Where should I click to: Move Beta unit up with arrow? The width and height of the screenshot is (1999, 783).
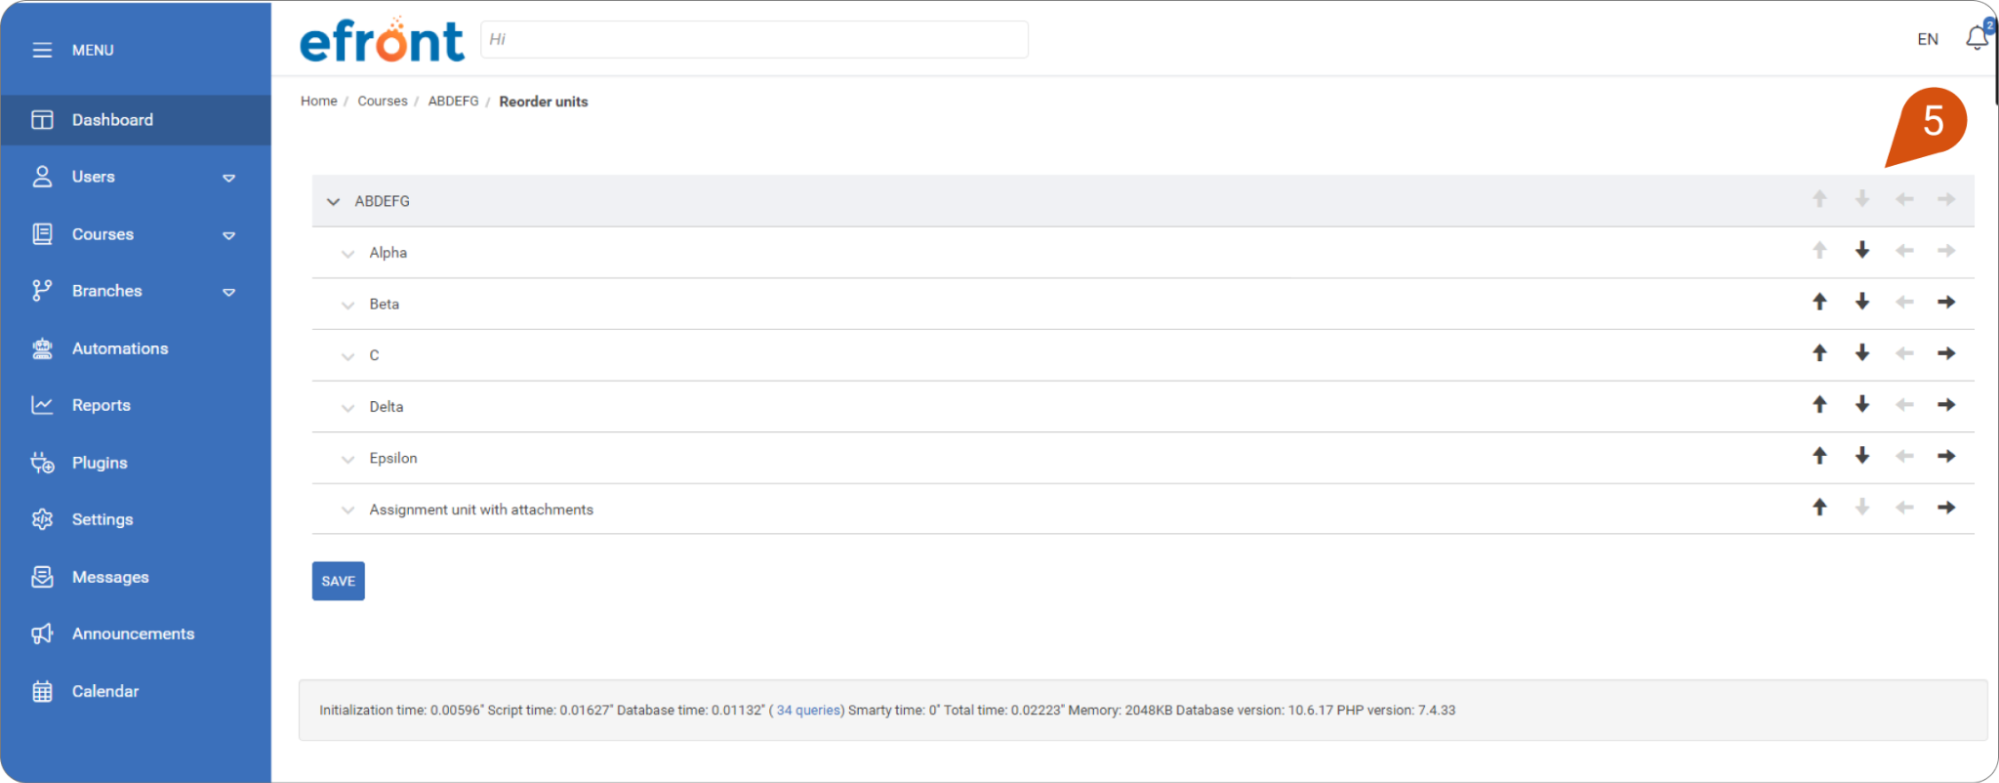1820,302
